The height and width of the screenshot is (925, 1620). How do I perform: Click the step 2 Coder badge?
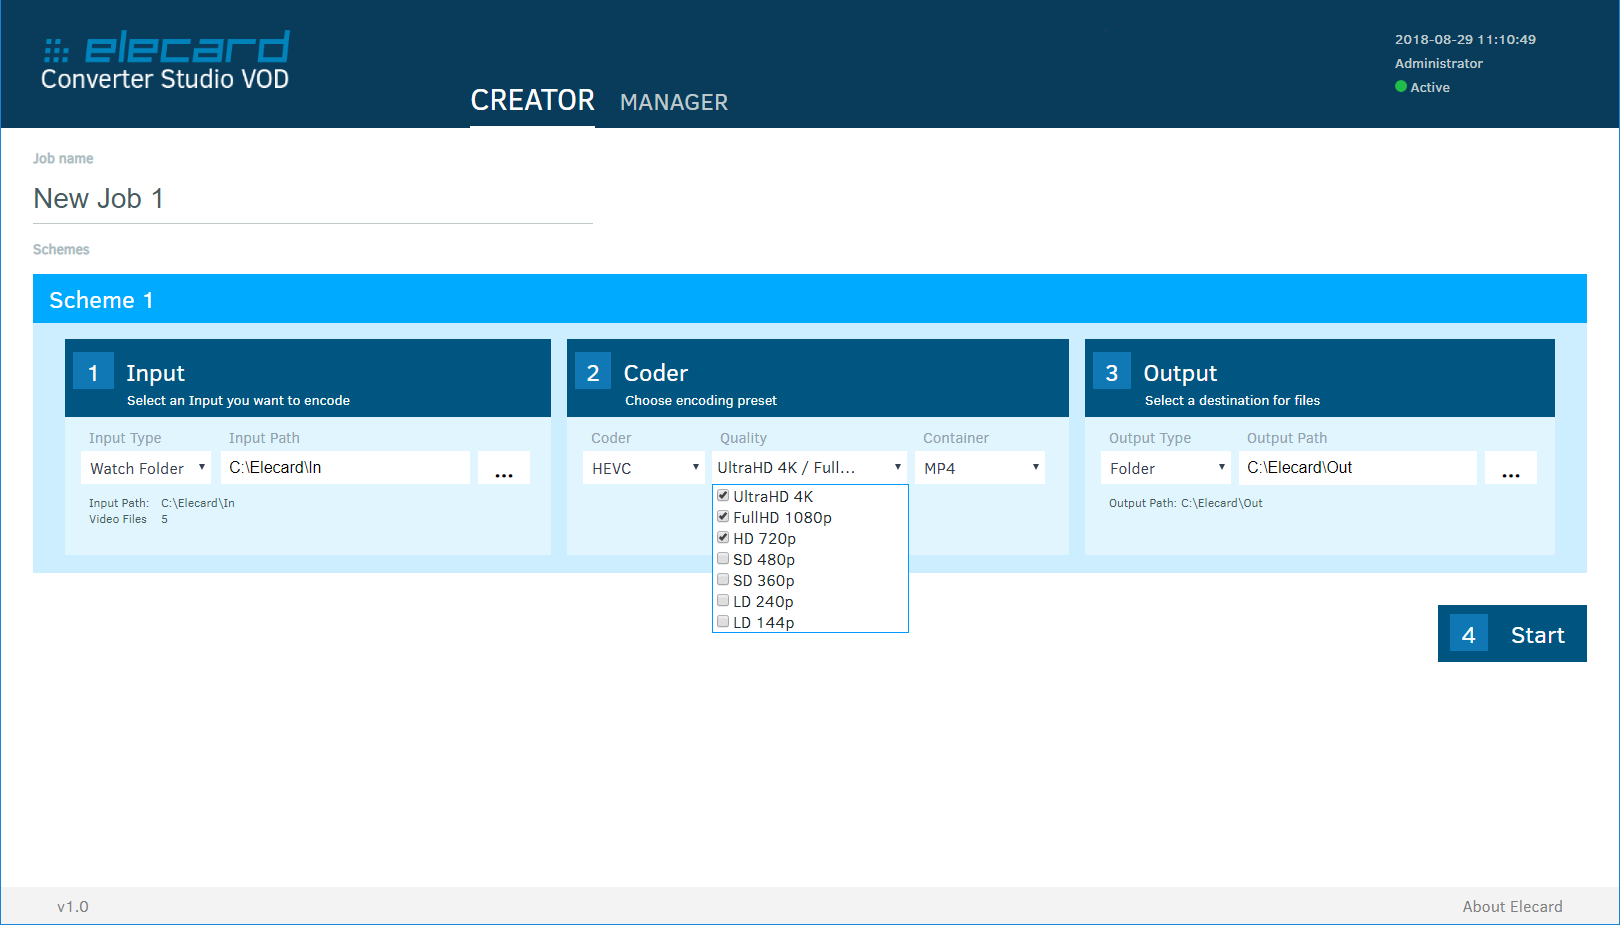coord(593,370)
